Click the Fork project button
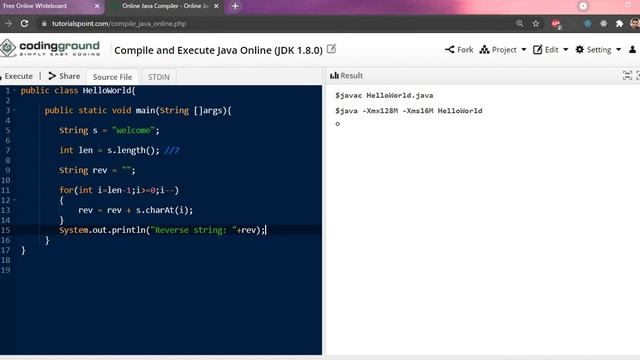This screenshot has height=360, width=640. pyautogui.click(x=459, y=50)
